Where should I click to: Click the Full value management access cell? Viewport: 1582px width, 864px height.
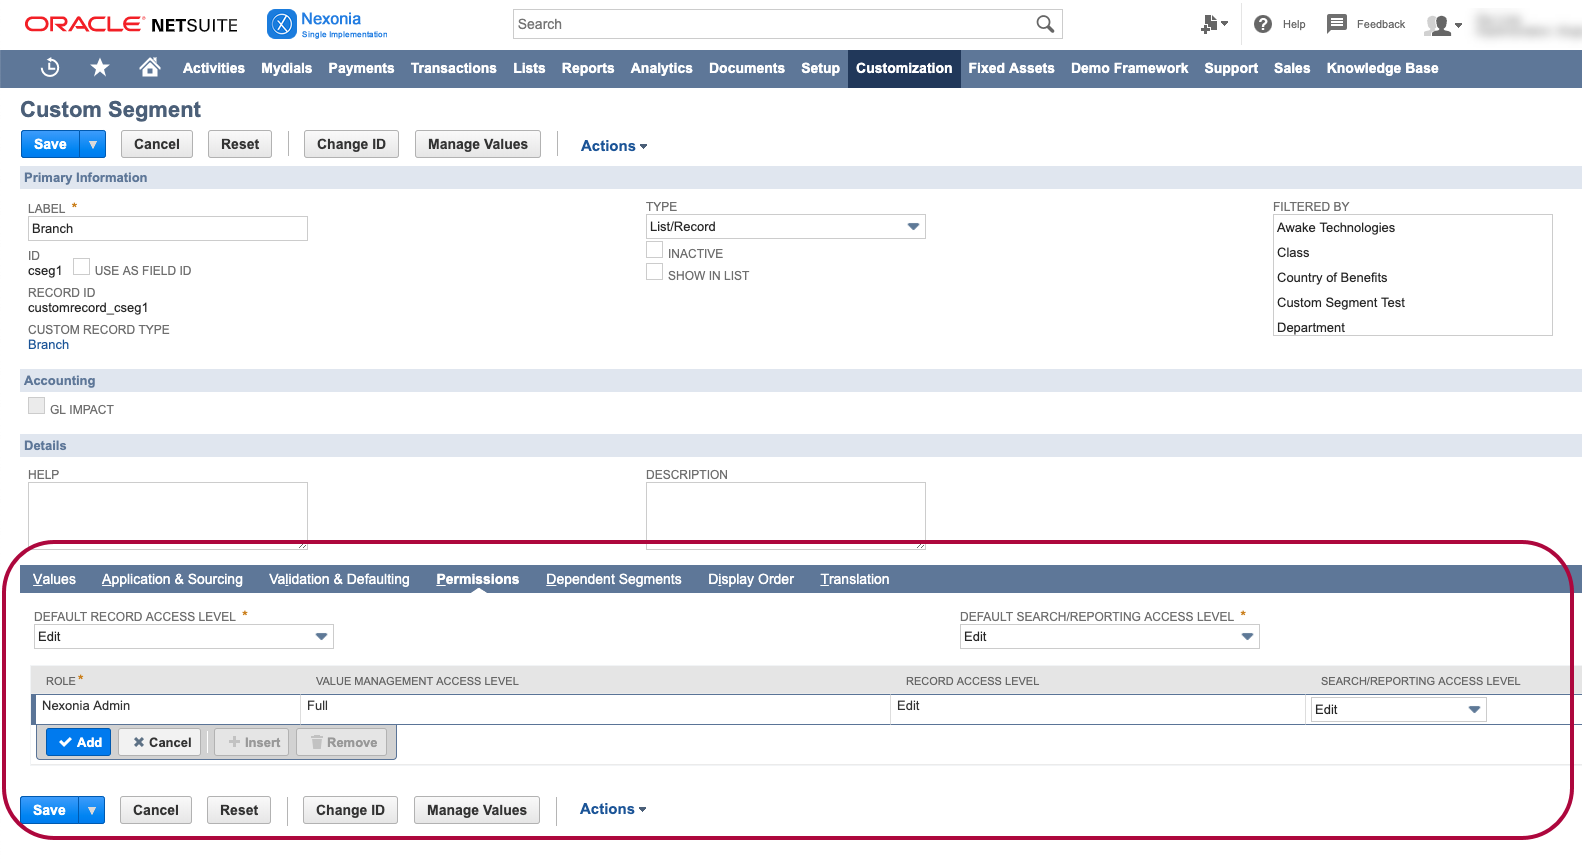(x=595, y=709)
